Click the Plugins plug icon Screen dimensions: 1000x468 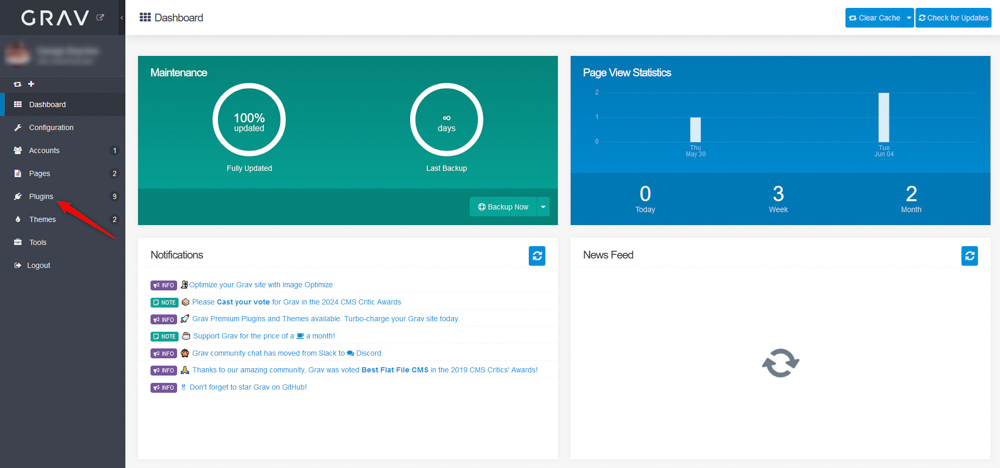[17, 196]
